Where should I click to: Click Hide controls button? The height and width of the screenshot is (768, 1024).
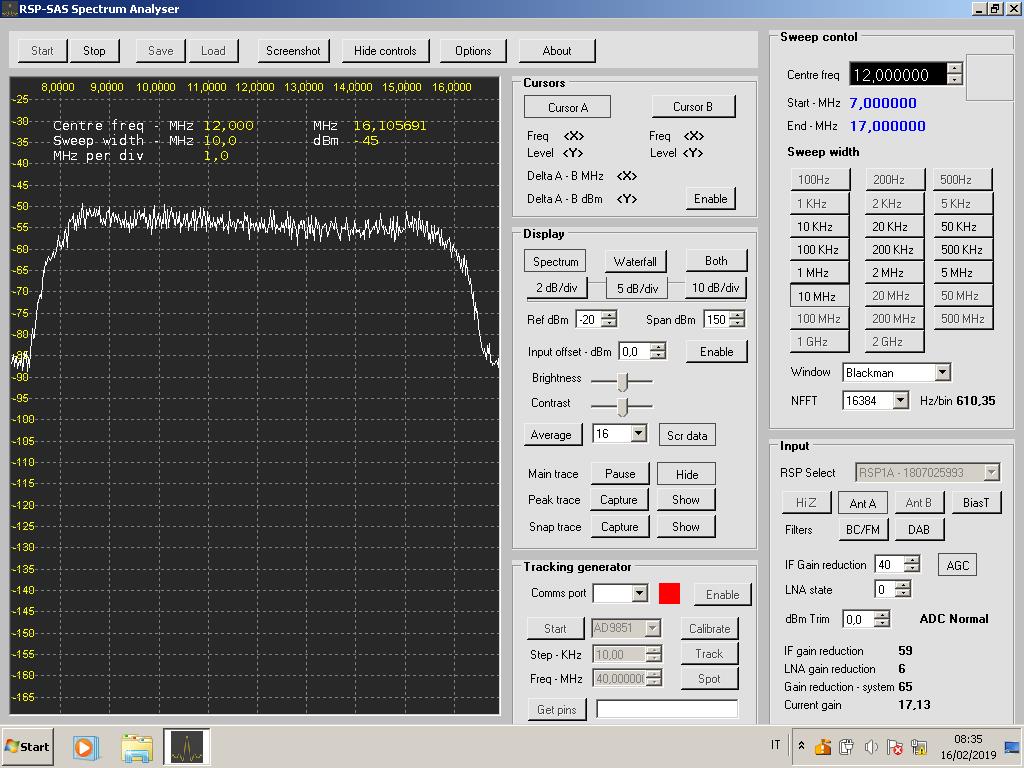coord(385,50)
